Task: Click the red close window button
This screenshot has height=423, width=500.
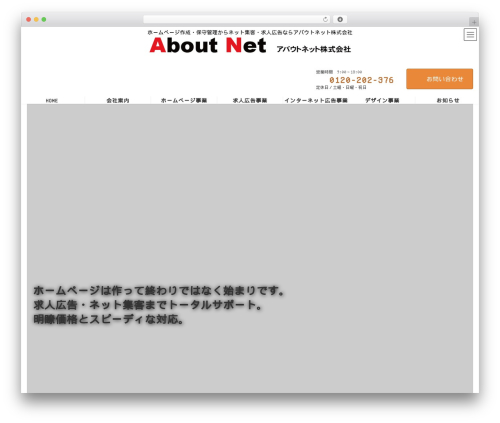Action: [x=29, y=19]
